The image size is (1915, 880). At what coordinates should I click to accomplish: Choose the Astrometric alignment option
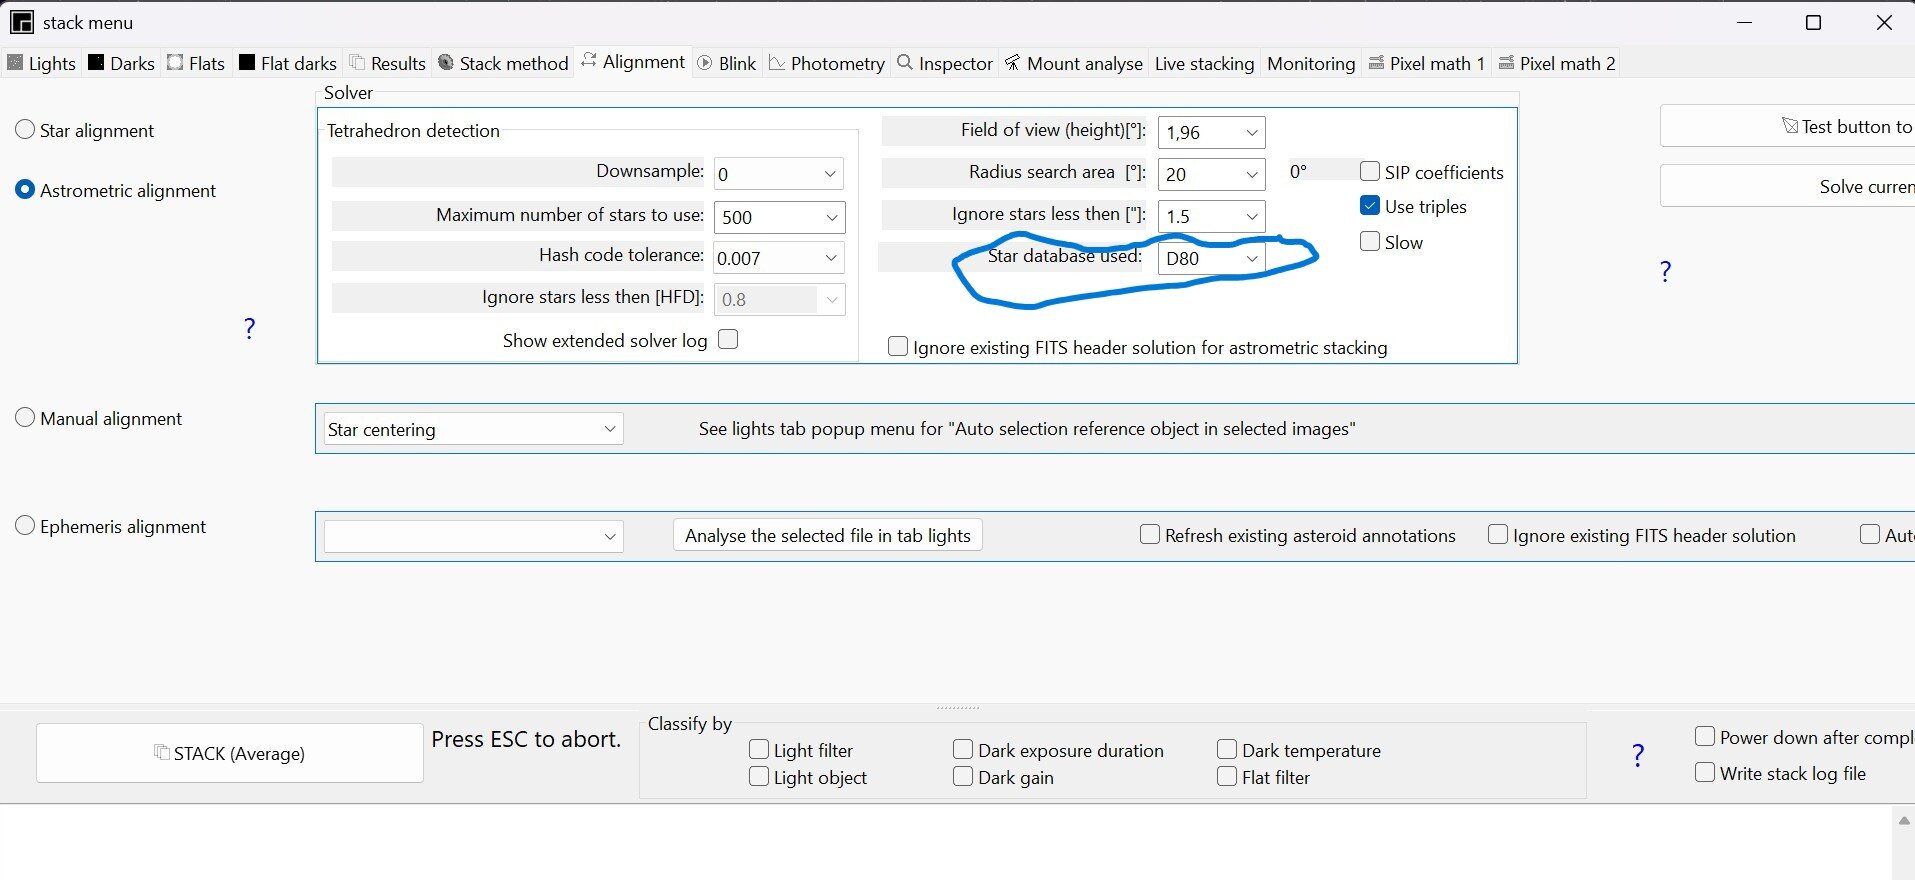[25, 190]
